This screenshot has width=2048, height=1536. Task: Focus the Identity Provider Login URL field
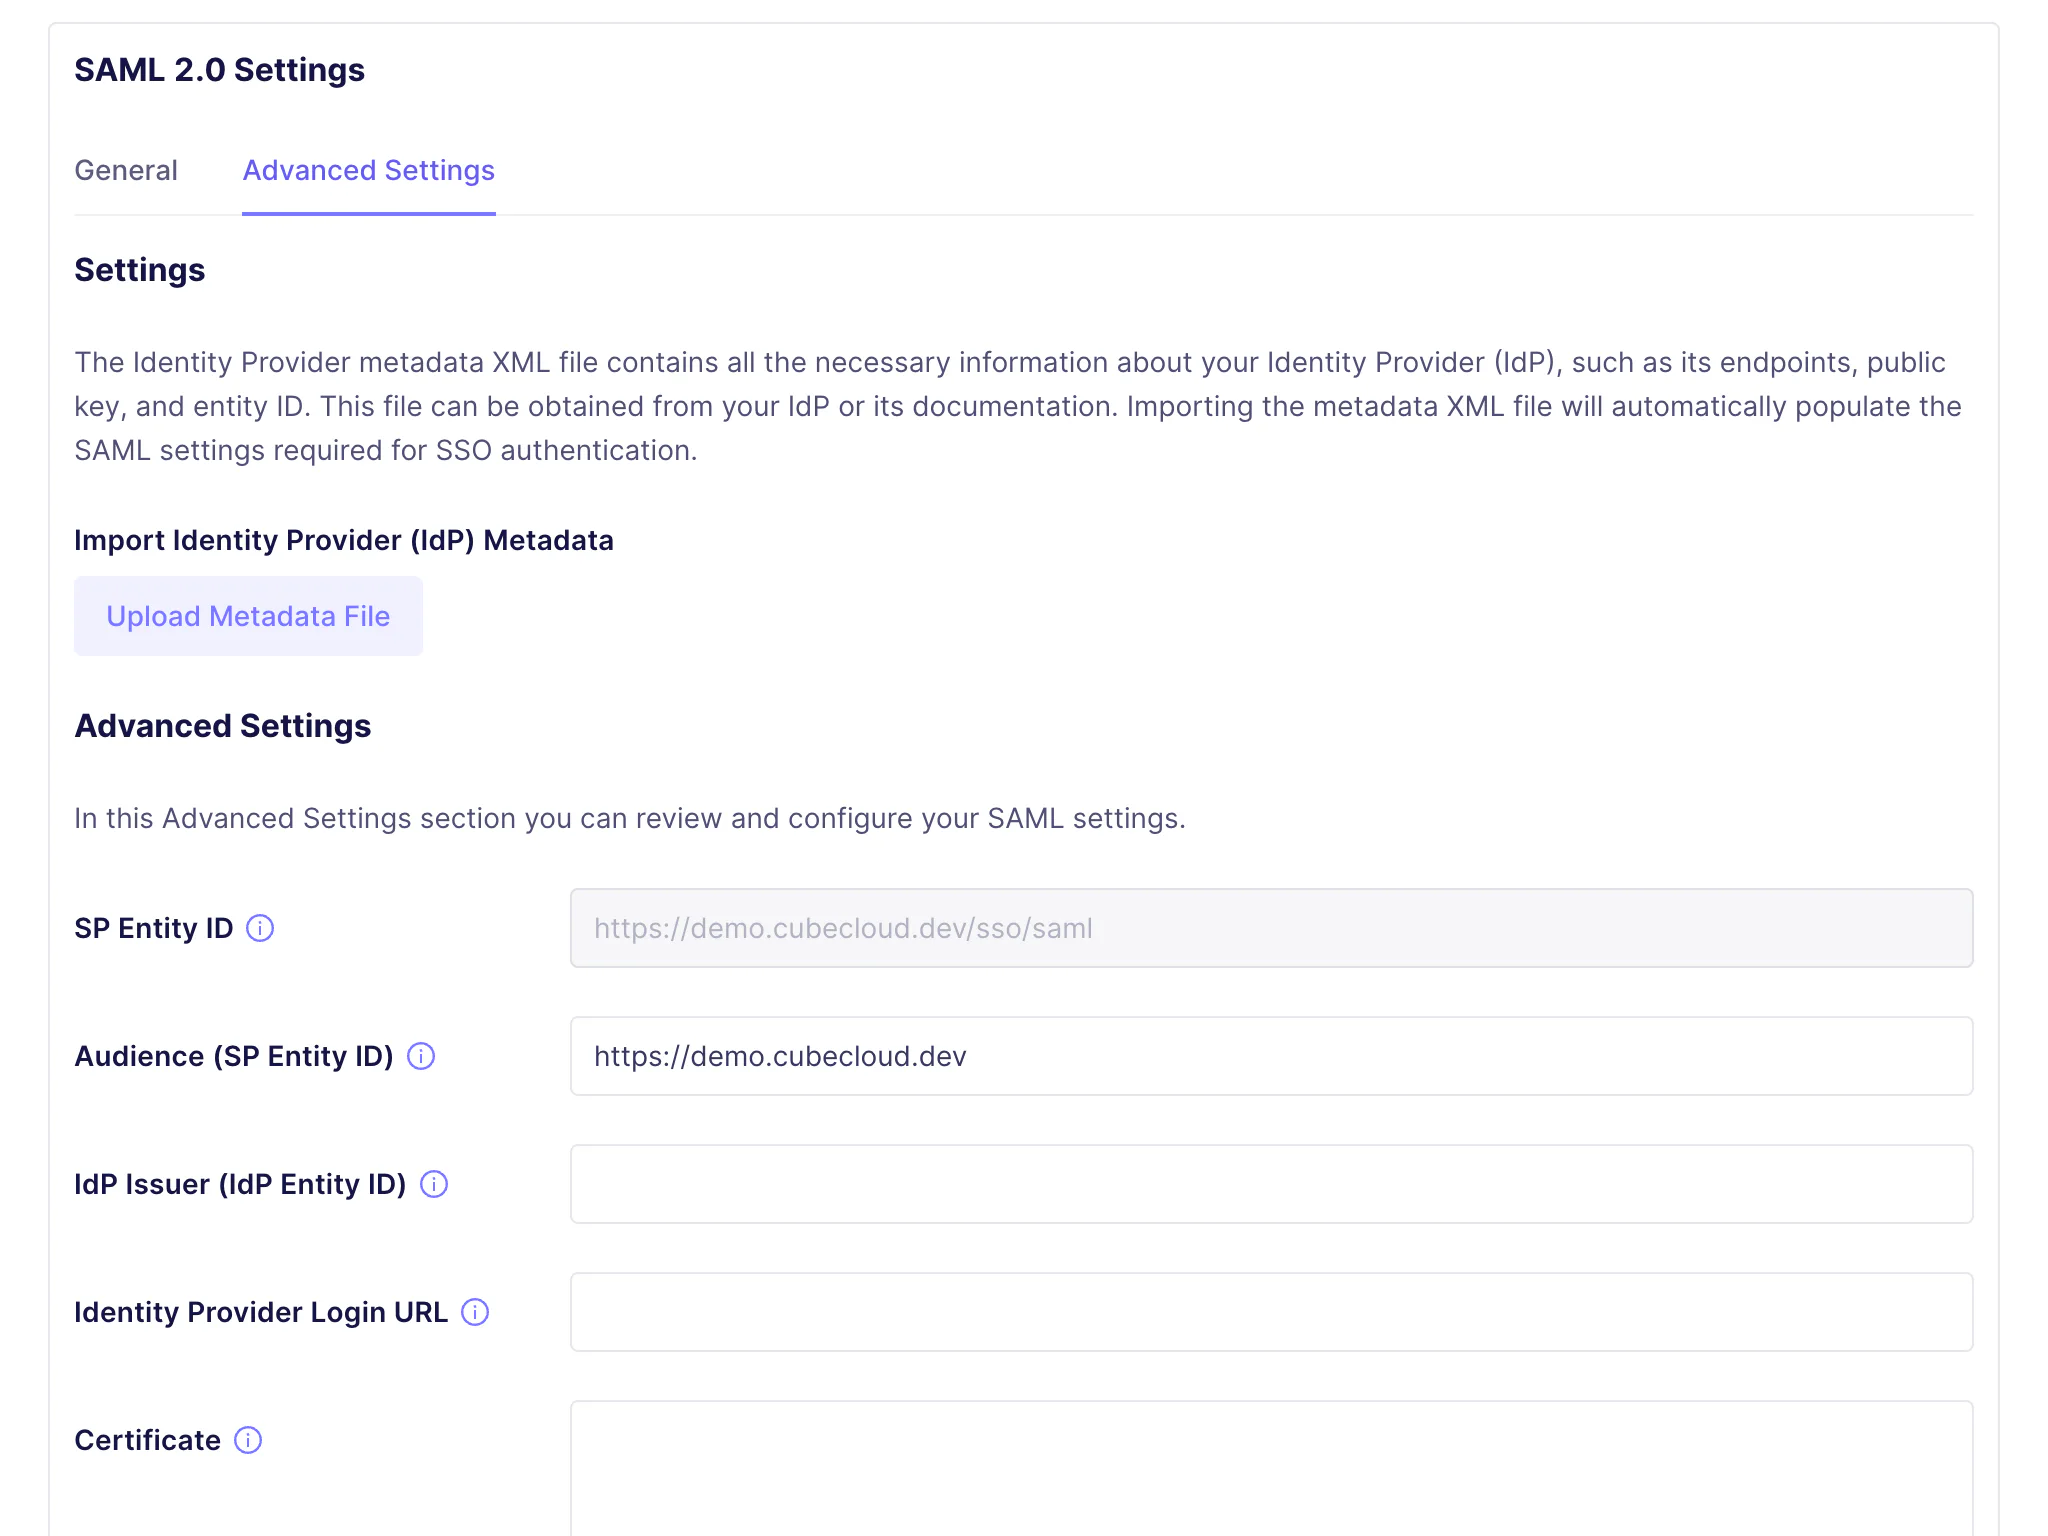pos(1270,1312)
